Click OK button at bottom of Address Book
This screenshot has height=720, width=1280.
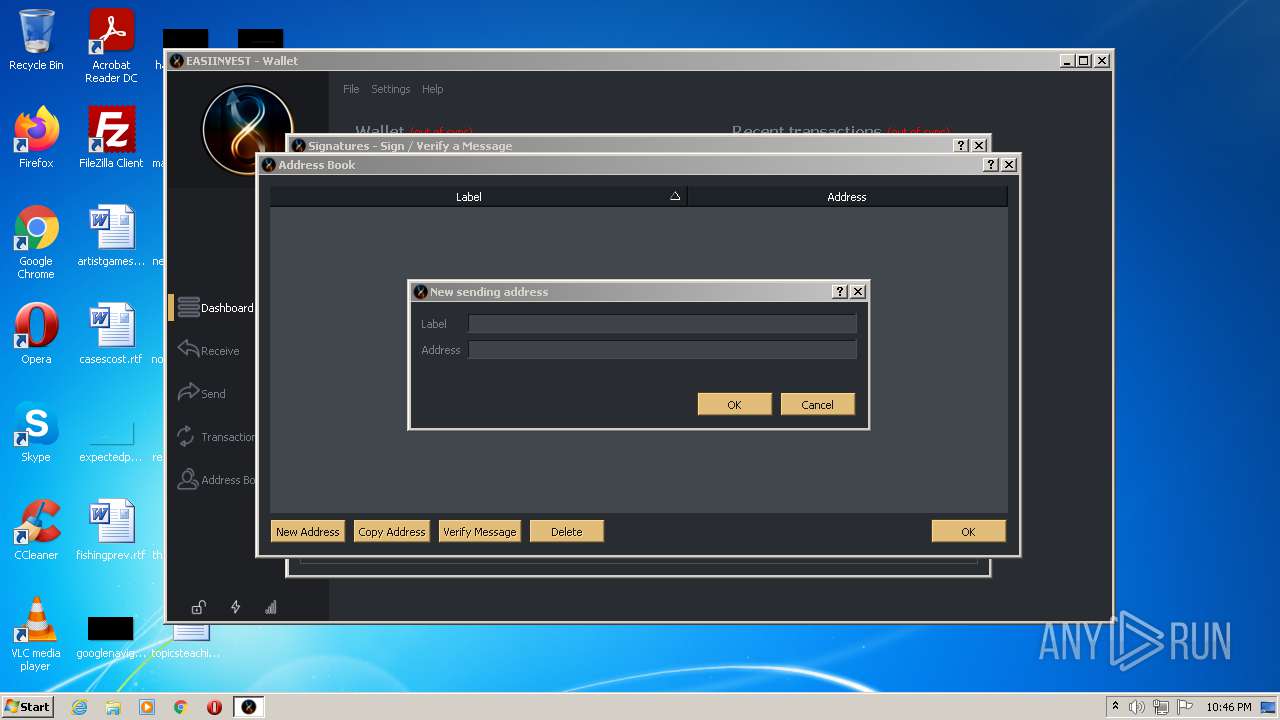pyautogui.click(x=968, y=532)
